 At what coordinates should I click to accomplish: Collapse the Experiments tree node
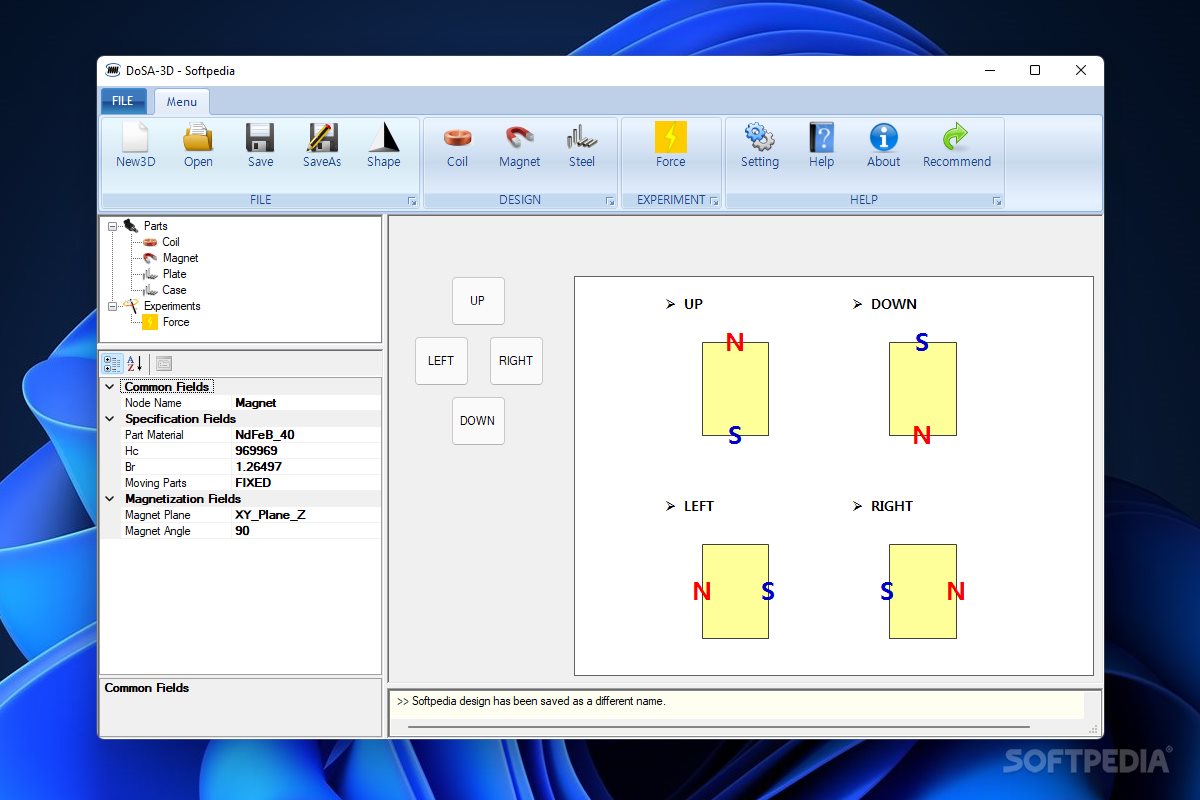[112, 306]
